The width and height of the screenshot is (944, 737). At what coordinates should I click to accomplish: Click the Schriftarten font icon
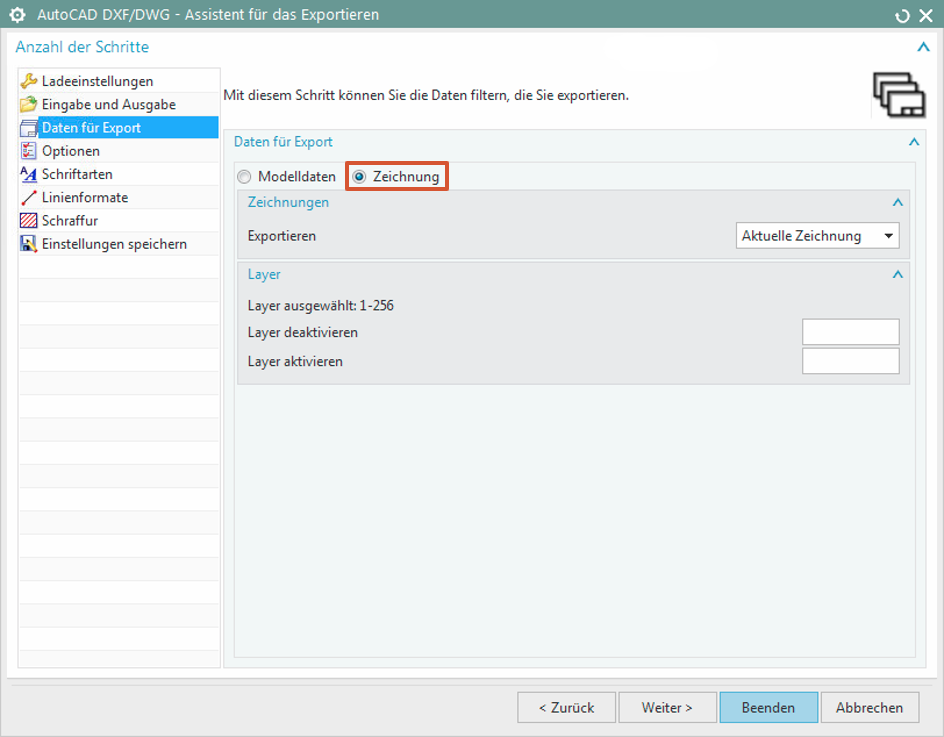point(29,174)
